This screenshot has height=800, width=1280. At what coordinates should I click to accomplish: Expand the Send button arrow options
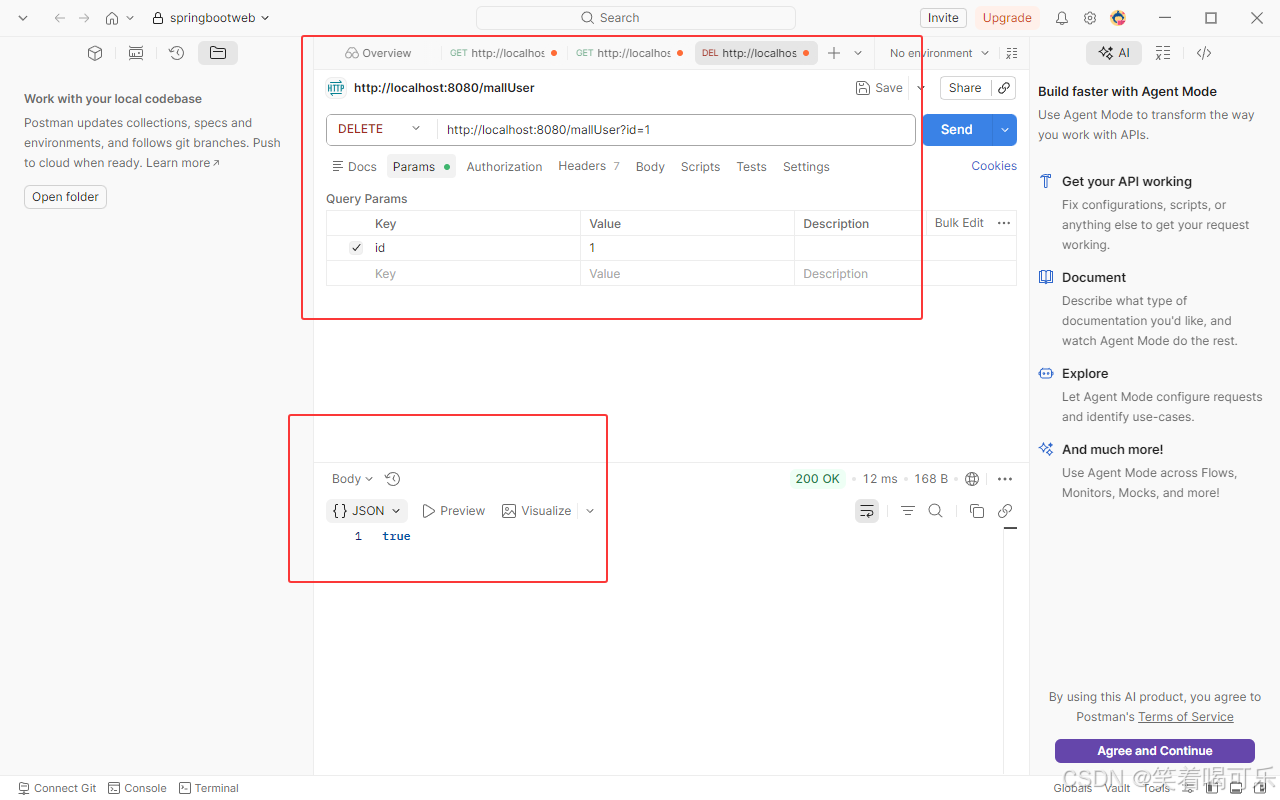1005,130
